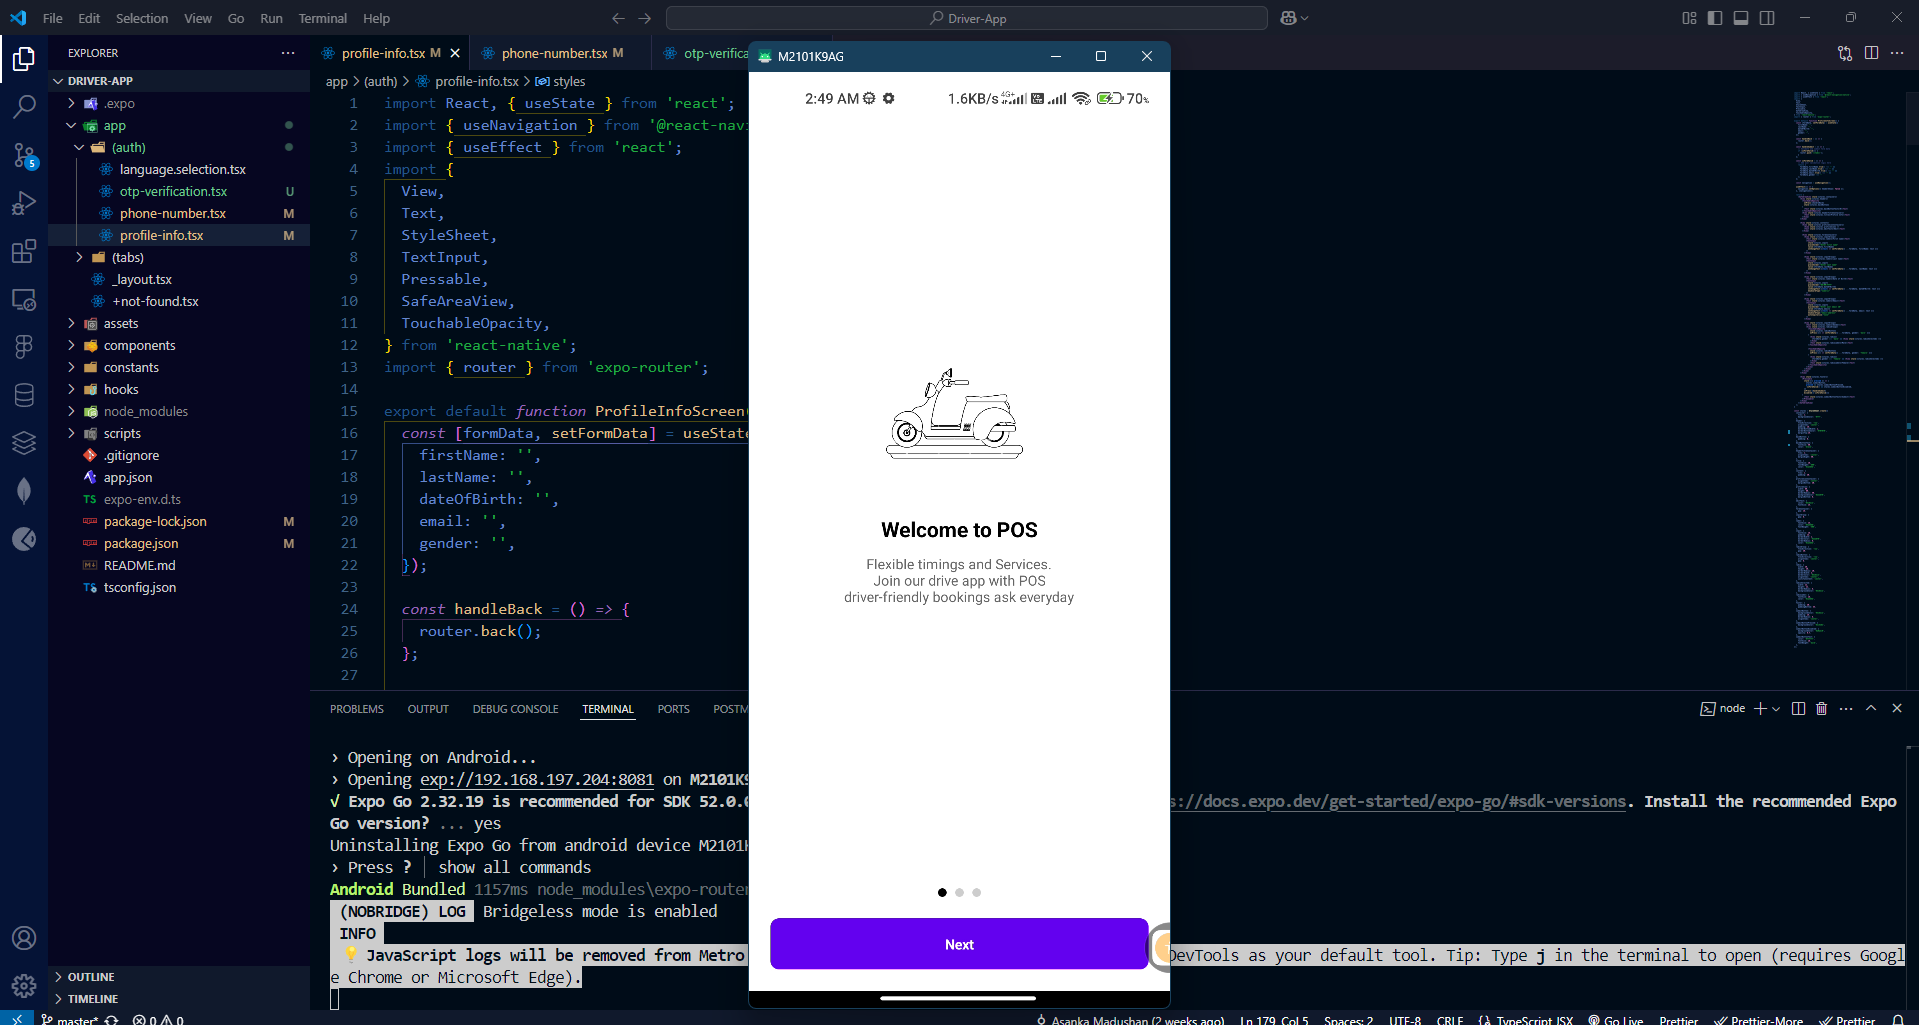The height and width of the screenshot is (1025, 1919).
Task: Maximize the terminal panel with the chevron
Action: pos(1871,708)
